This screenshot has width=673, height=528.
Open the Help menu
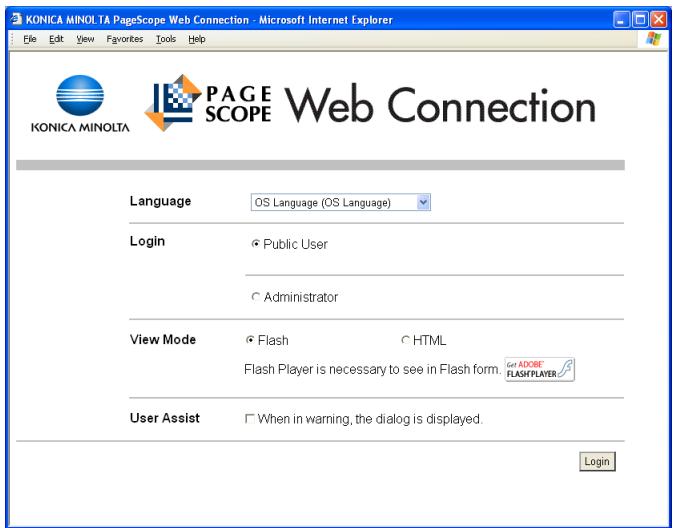(197, 39)
